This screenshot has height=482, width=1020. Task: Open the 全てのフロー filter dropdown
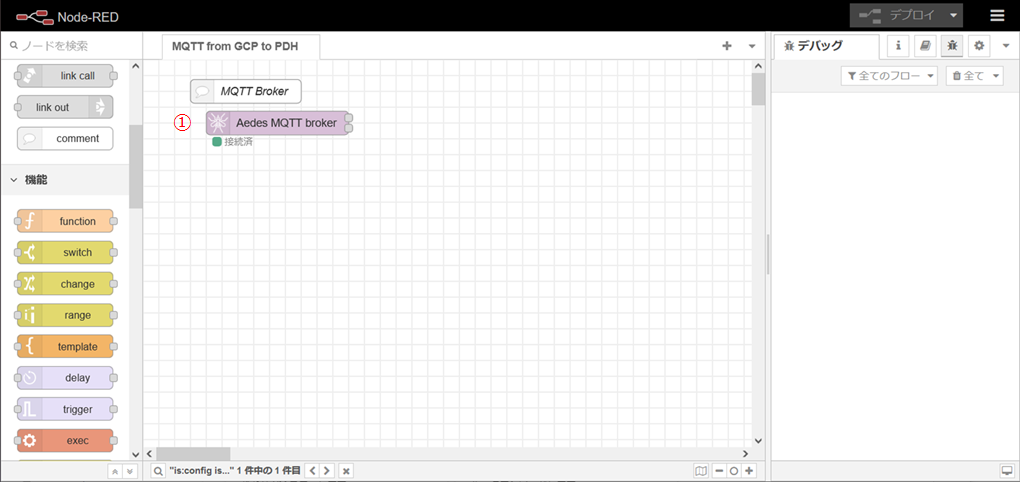890,76
